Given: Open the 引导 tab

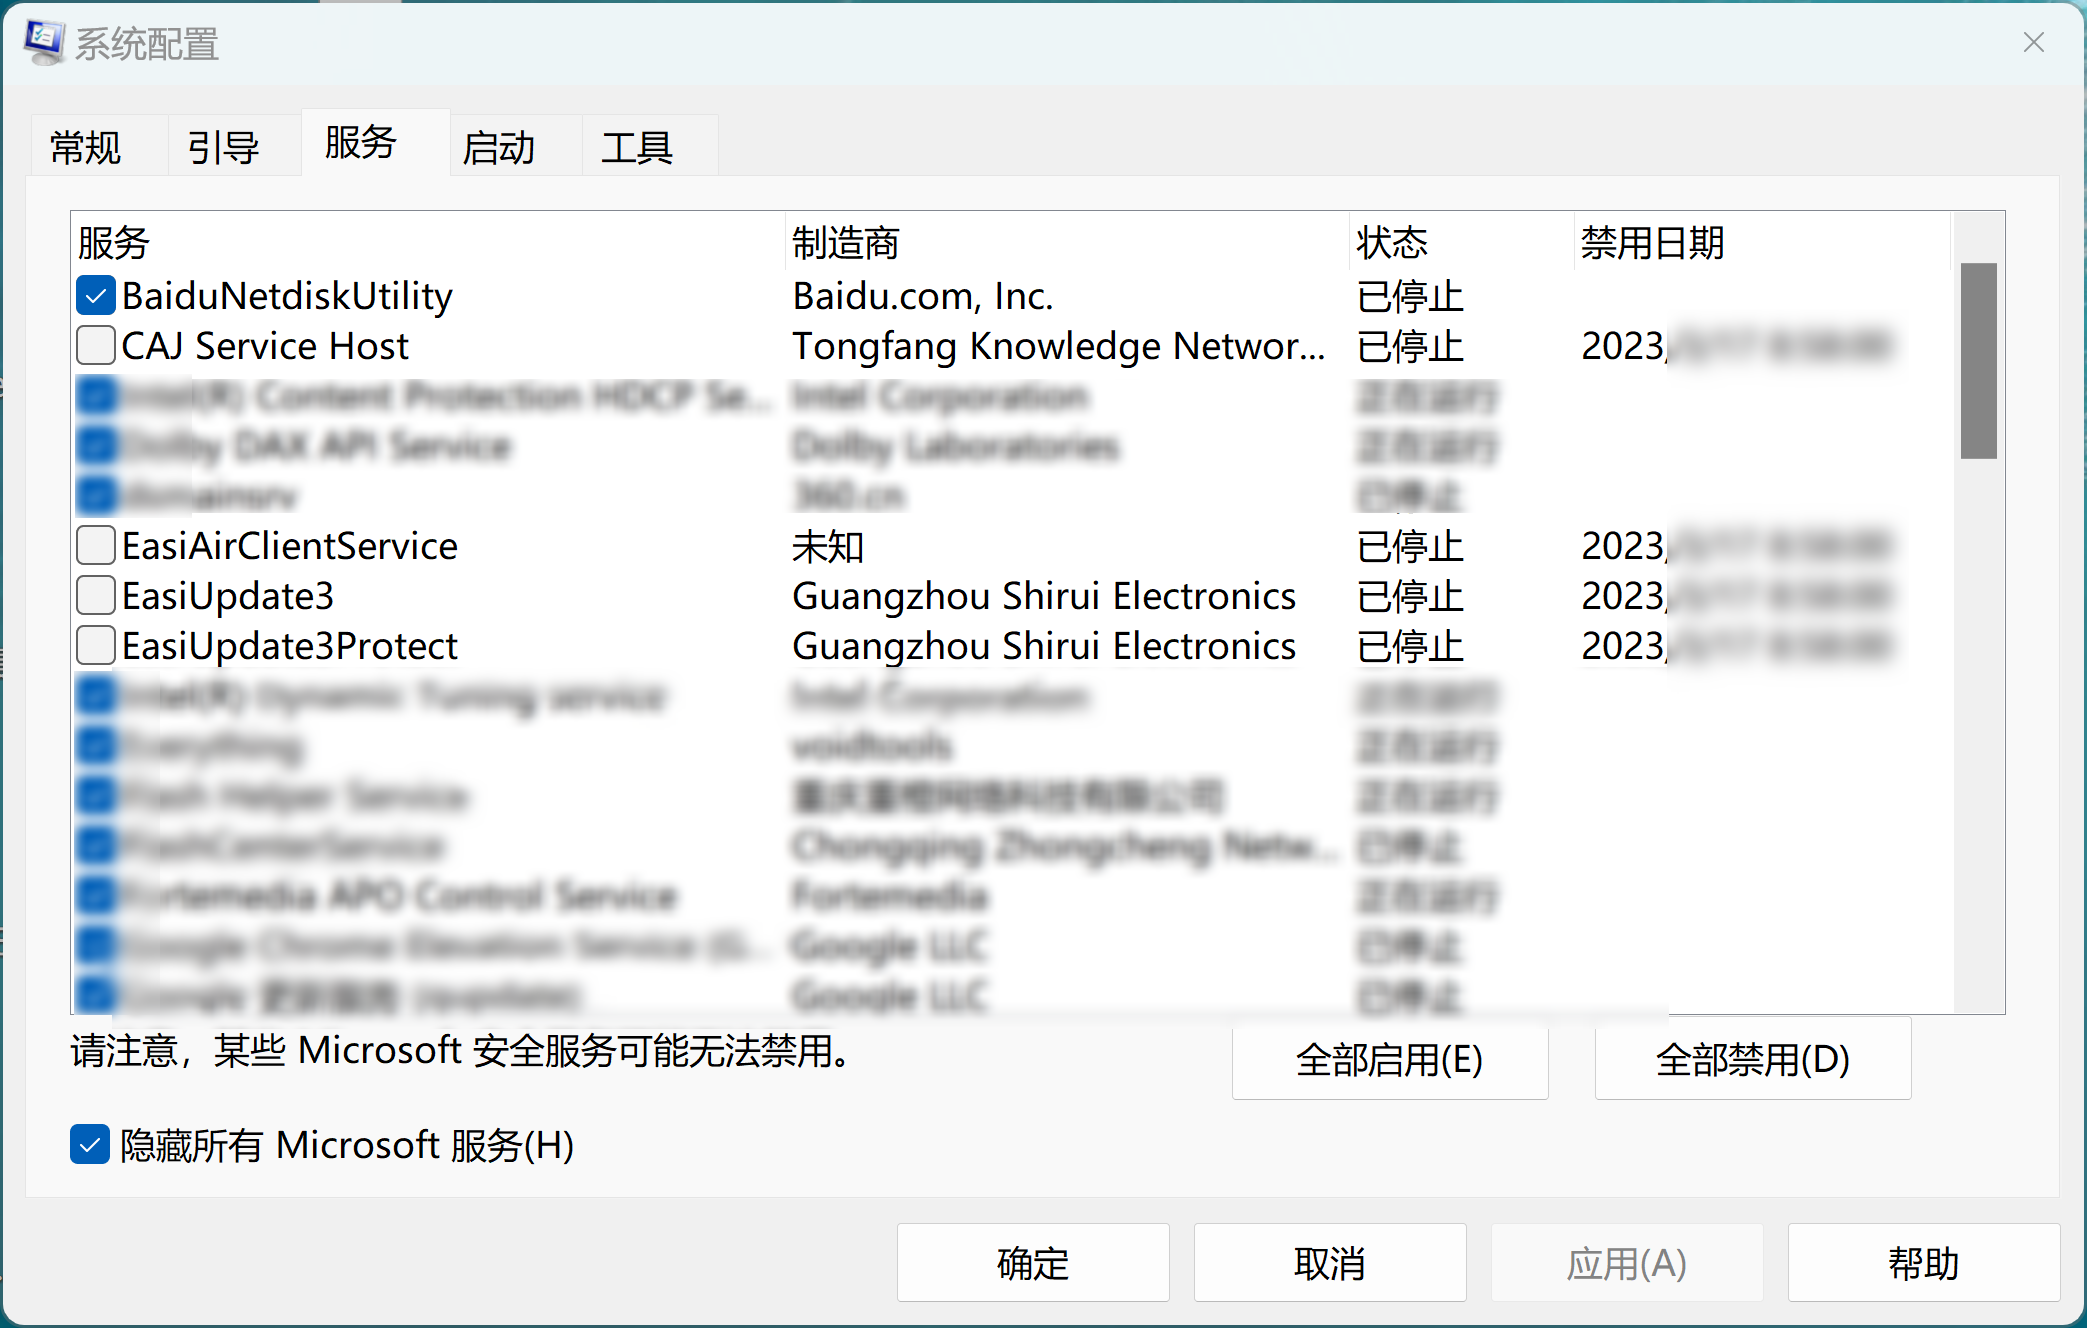Looking at the screenshot, I should pyautogui.click(x=223, y=148).
